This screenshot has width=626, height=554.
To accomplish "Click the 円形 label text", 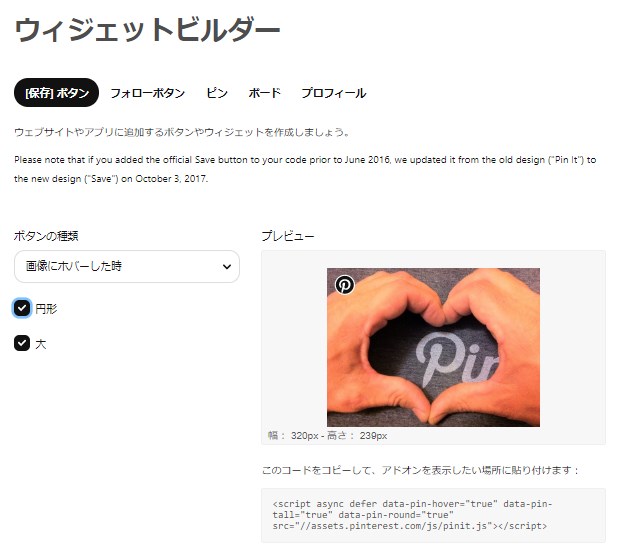I will 46,309.
